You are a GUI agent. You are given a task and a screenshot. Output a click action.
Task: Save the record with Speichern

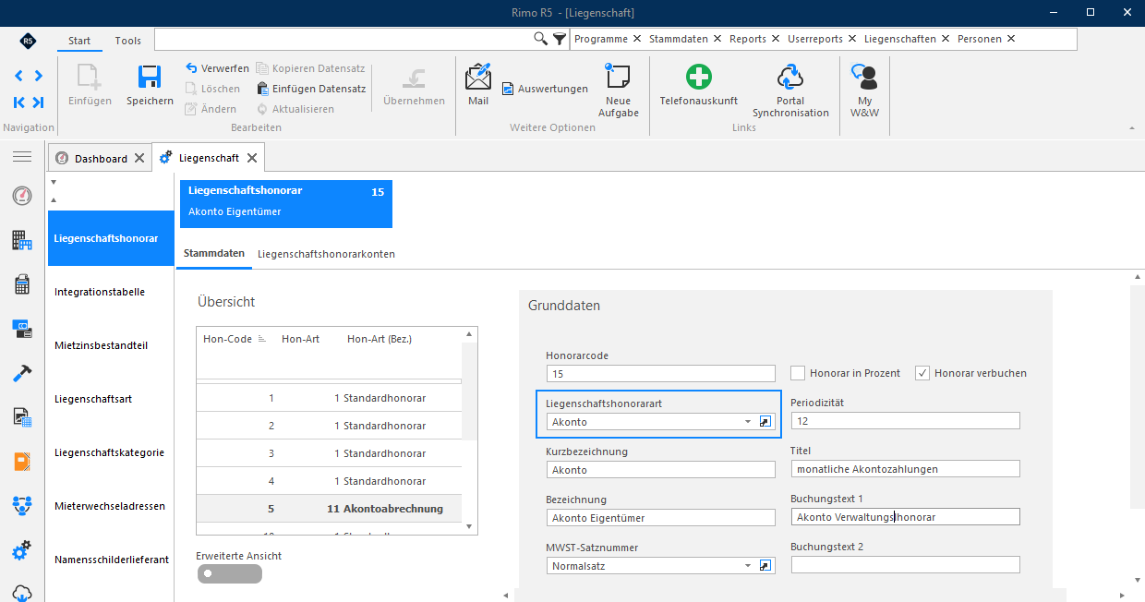(150, 85)
